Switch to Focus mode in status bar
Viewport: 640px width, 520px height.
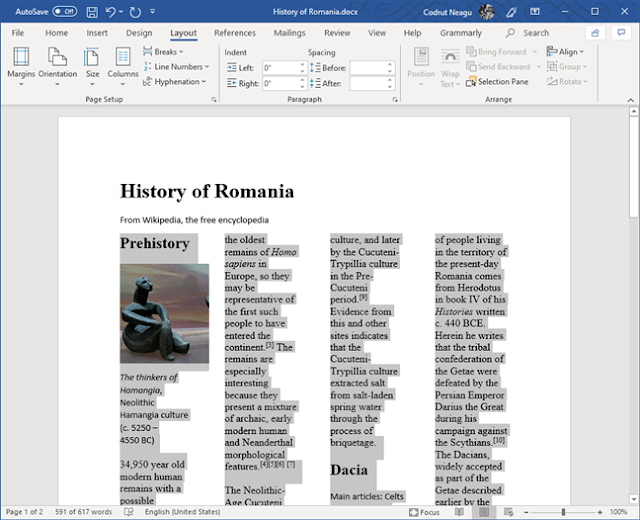click(x=422, y=512)
